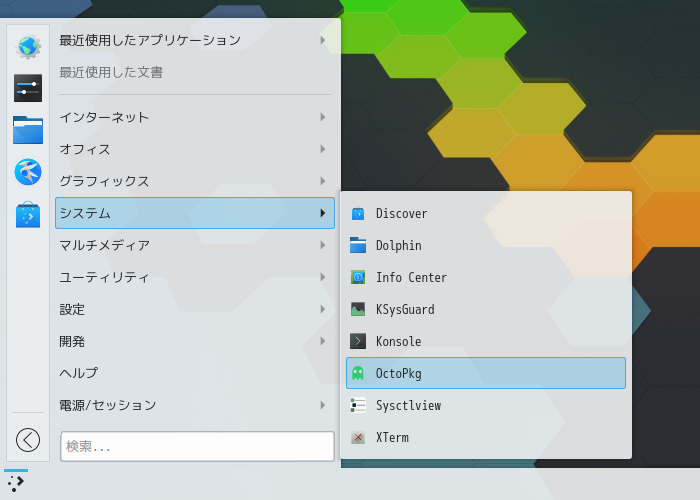Open 最近使用したアプリケーション menu entry
Viewport: 700px width, 500px height.
195,40
